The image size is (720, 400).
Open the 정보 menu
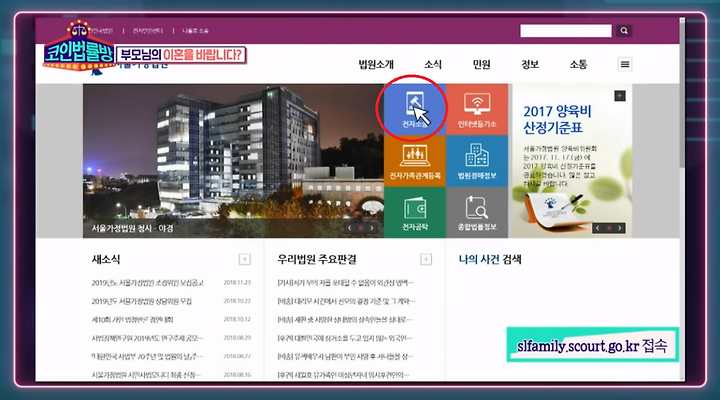point(530,64)
